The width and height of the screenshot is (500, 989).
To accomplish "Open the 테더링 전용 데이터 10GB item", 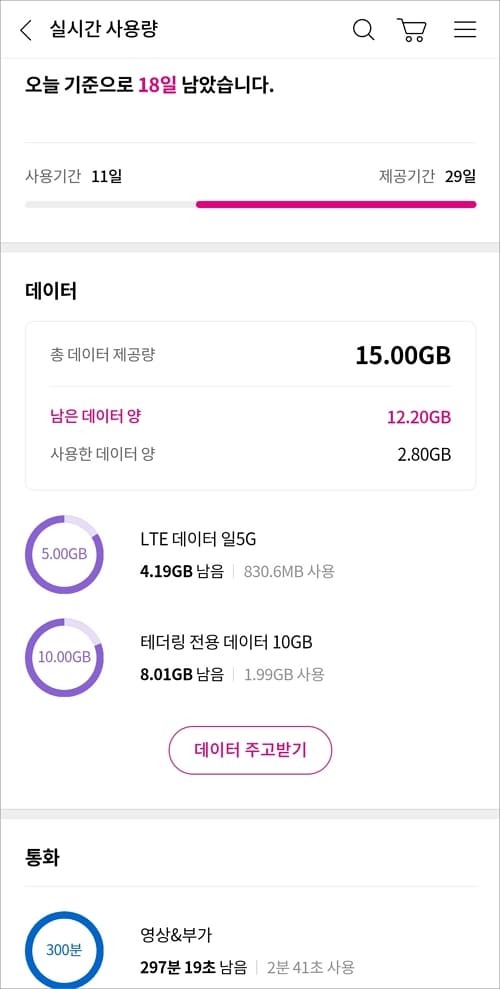I will [232, 658].
